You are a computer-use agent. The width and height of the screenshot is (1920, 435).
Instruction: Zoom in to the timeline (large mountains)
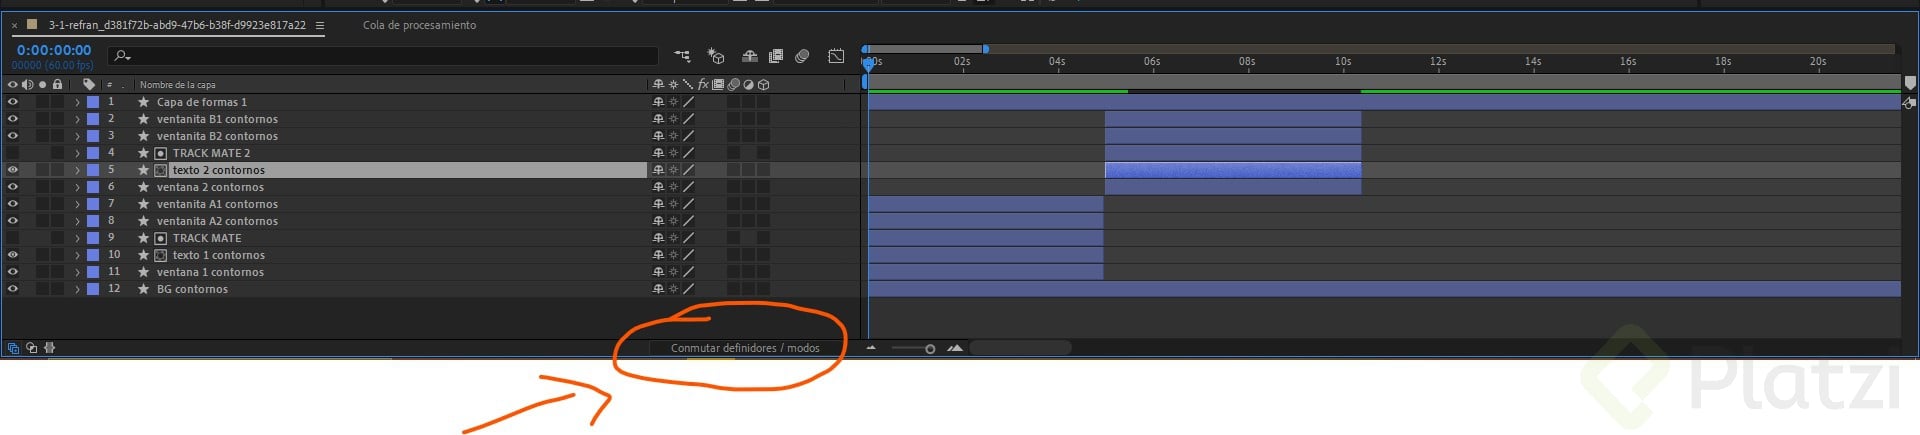(955, 348)
